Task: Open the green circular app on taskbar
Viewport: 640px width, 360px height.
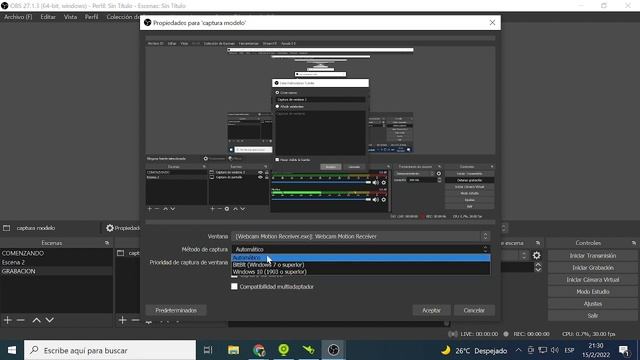Action: click(x=284, y=350)
